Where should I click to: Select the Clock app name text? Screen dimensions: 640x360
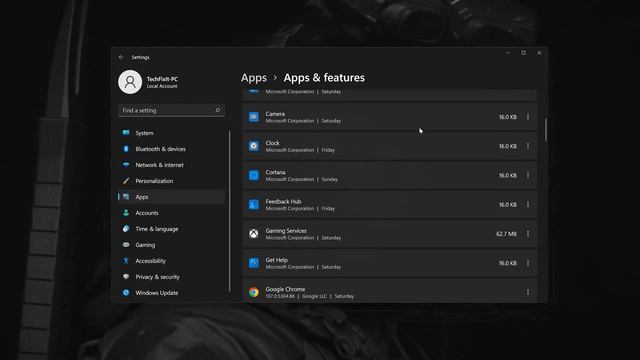[272, 143]
